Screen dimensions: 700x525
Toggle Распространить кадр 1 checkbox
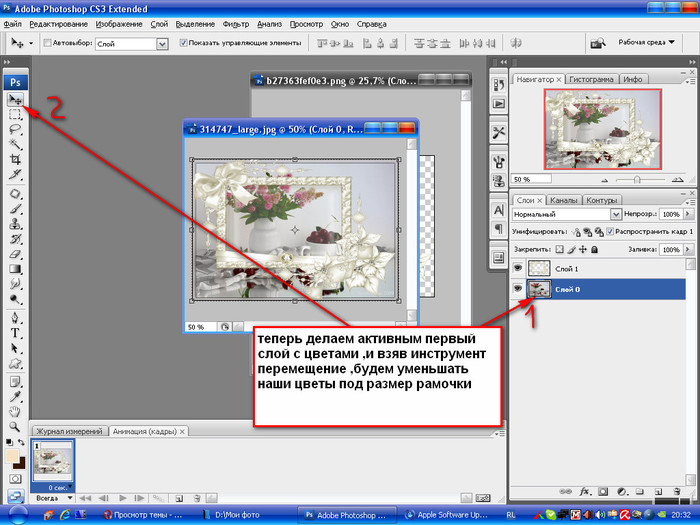tap(610, 231)
